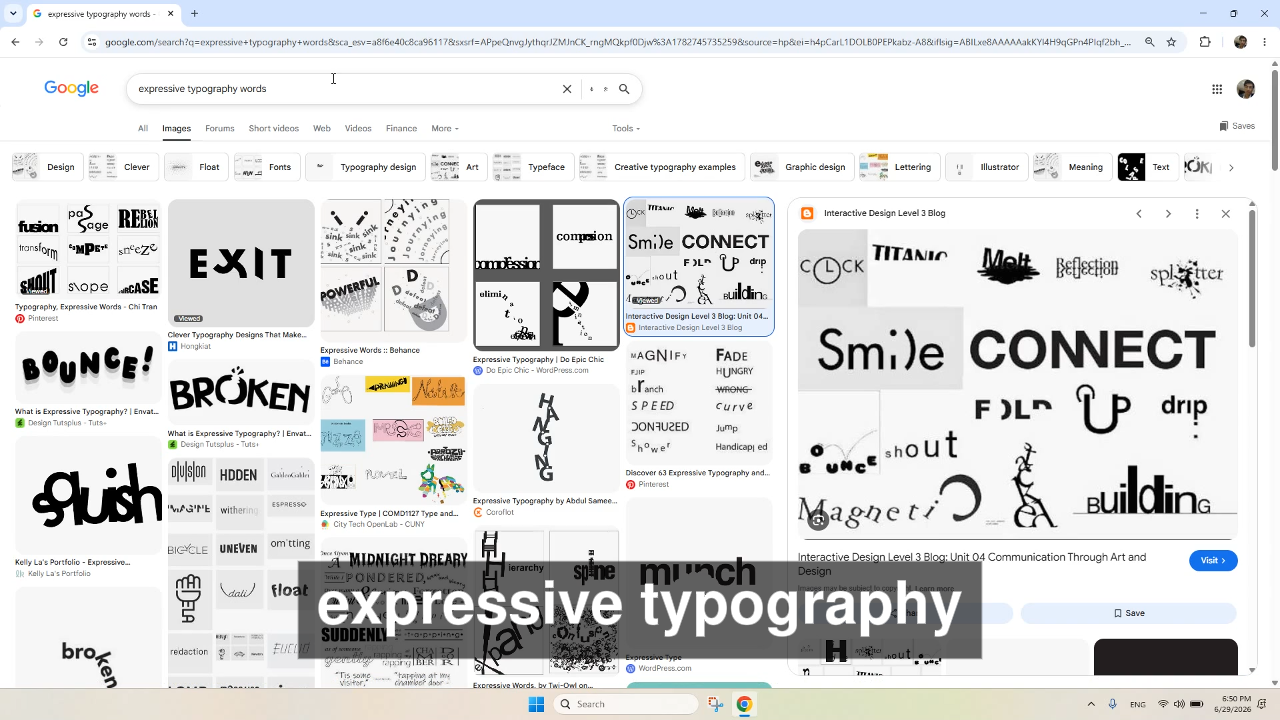Select the Meaning filter chip
This screenshot has height=720, width=1280.
pos(1071,167)
